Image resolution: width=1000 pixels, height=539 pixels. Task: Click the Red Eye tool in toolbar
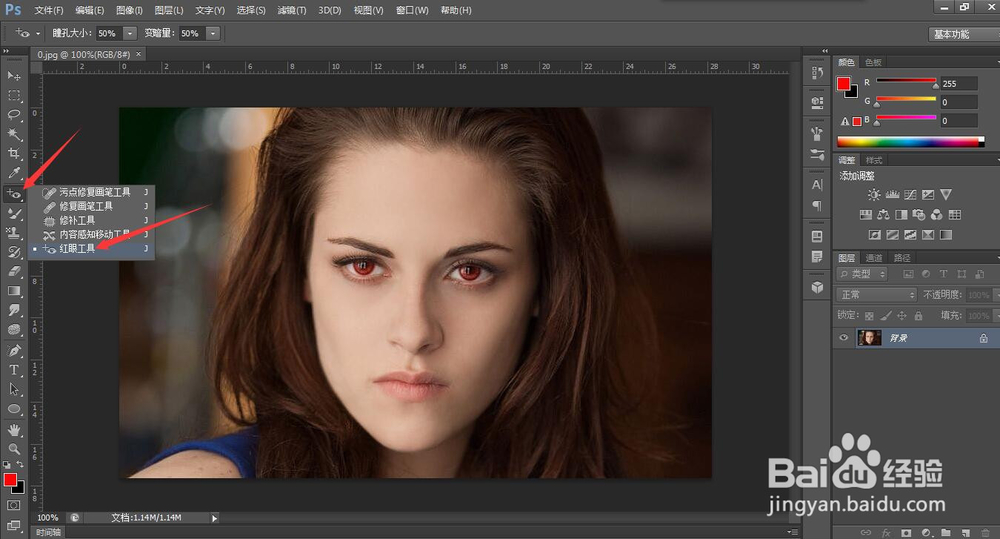pos(13,193)
